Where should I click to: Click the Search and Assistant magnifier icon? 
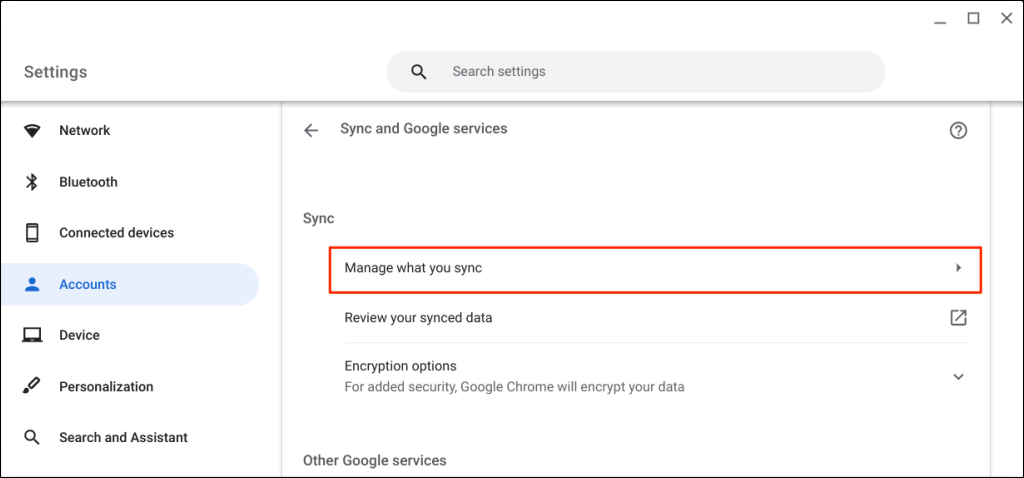tap(32, 437)
